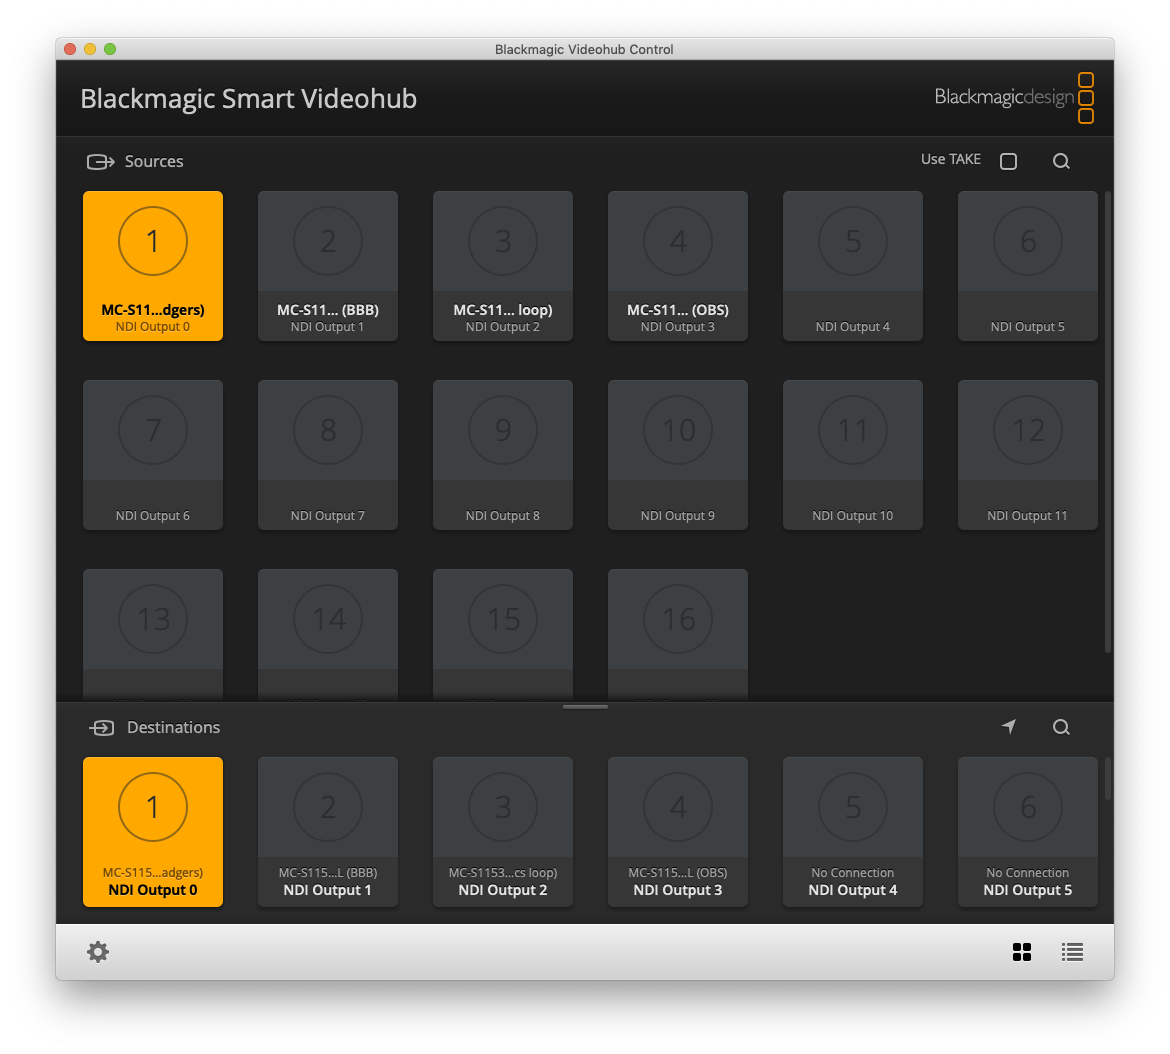
Task: Open settings gear icon
Action: [x=98, y=952]
